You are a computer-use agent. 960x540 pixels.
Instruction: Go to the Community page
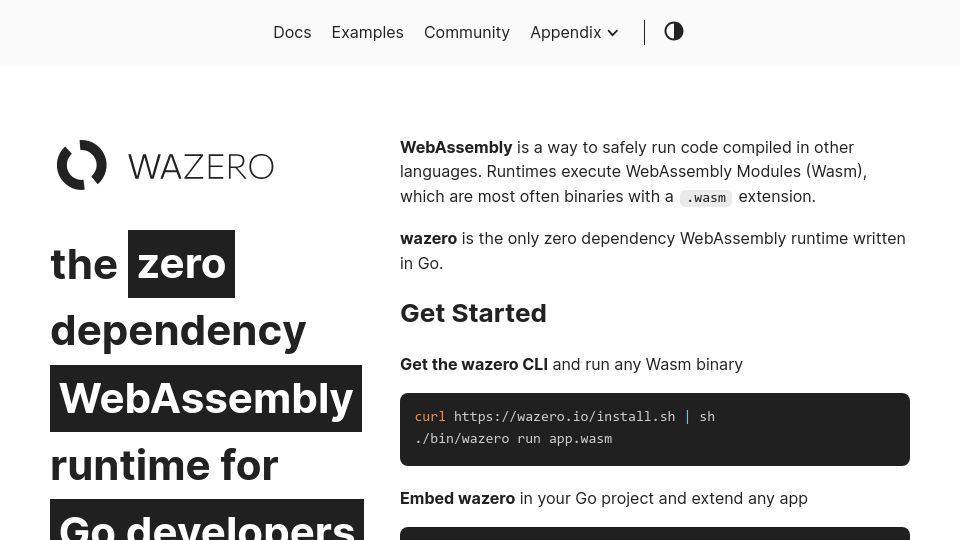click(467, 32)
